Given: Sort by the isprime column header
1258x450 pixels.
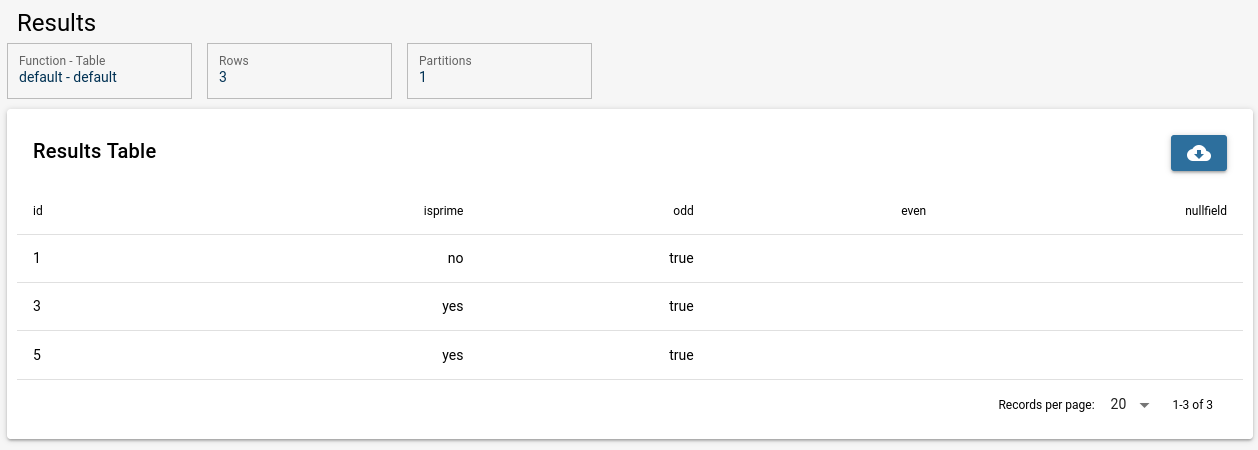Looking at the screenshot, I should (443, 211).
